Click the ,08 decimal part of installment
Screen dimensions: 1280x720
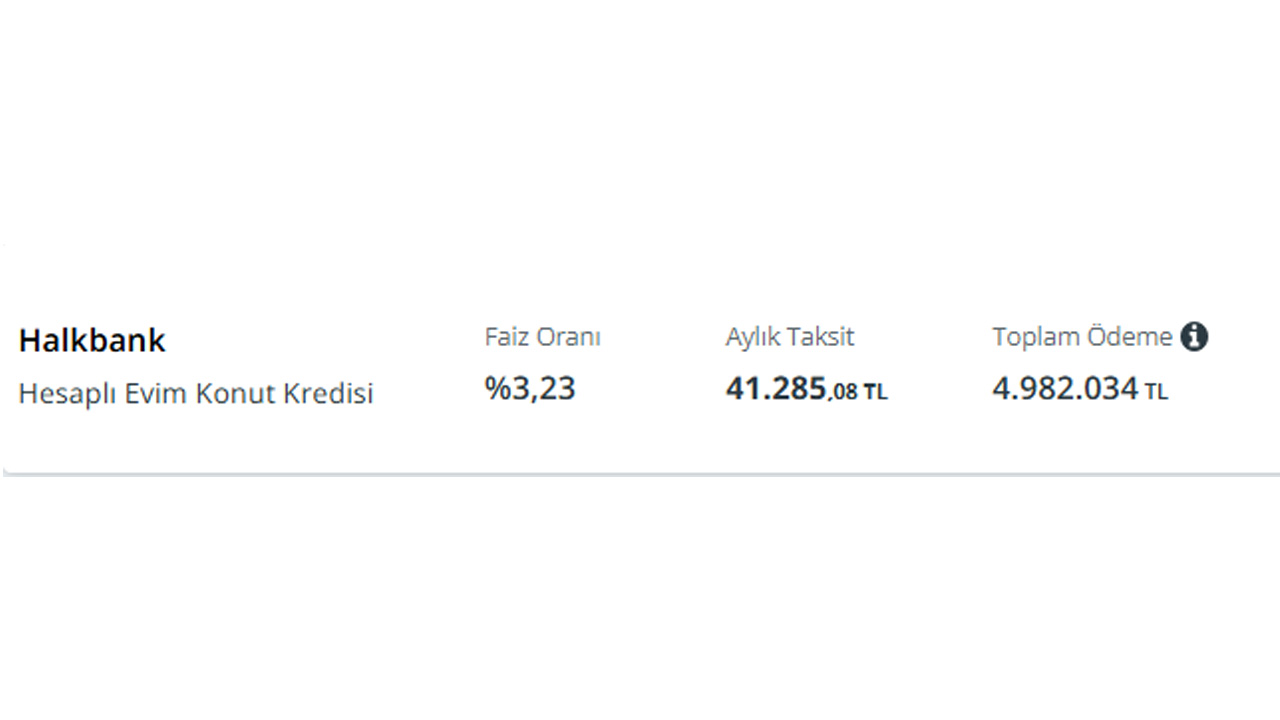[x=843, y=393]
